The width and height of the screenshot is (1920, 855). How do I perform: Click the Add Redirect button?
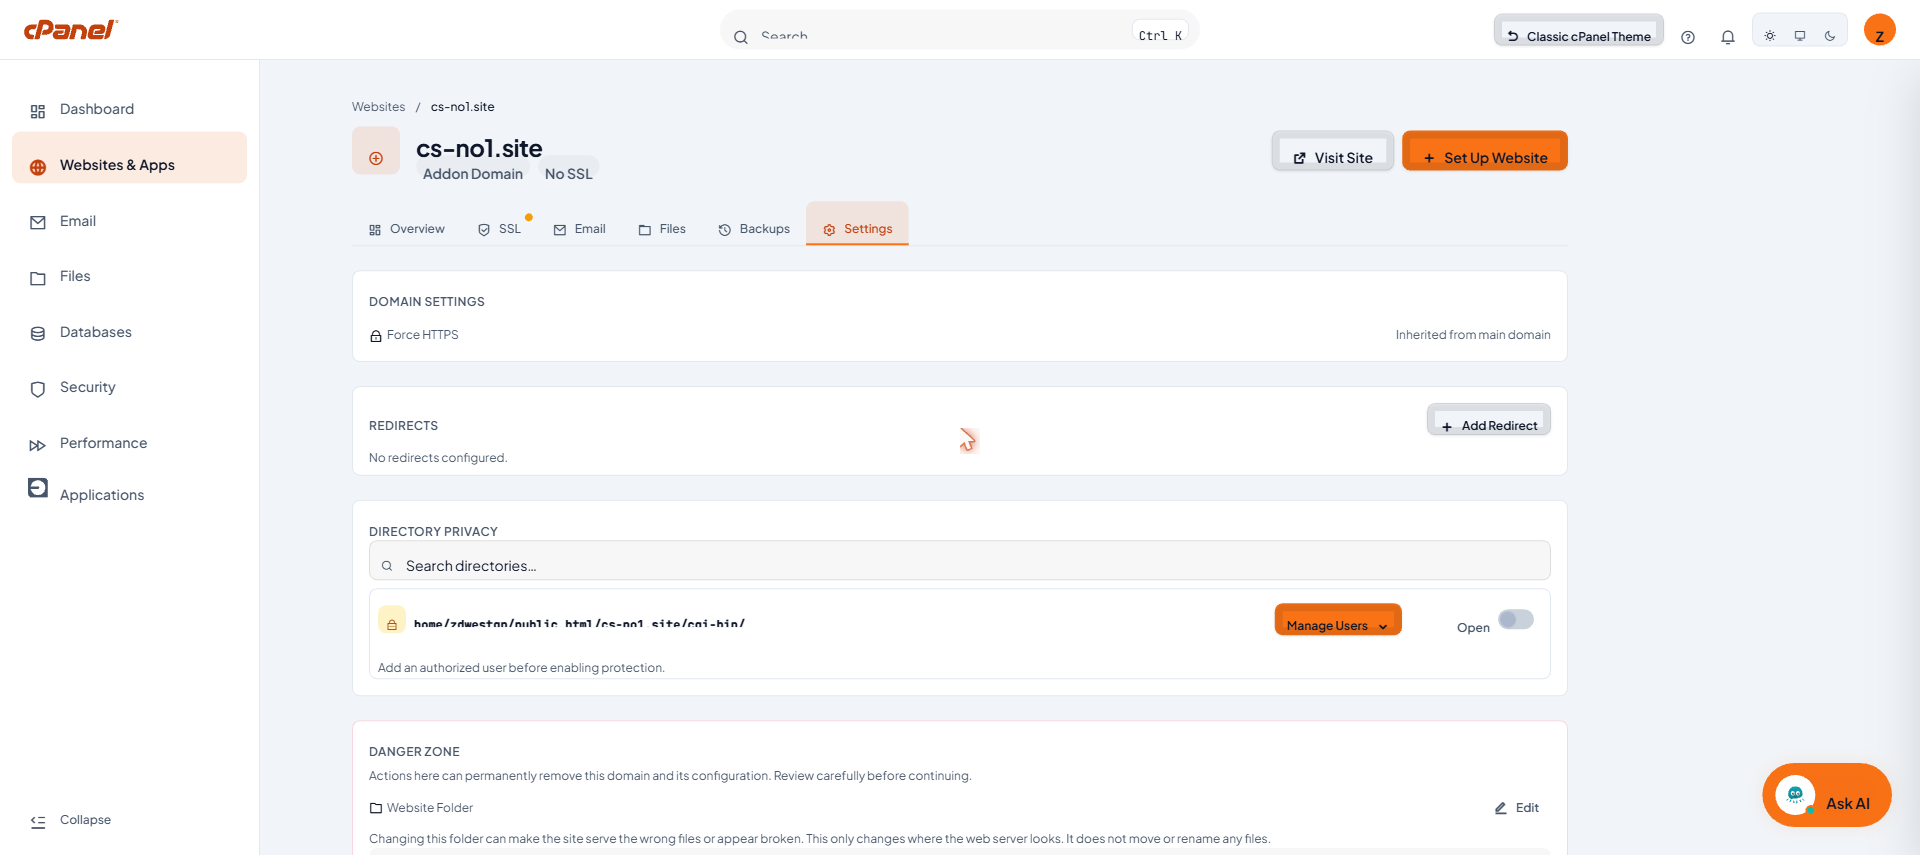[1489, 420]
